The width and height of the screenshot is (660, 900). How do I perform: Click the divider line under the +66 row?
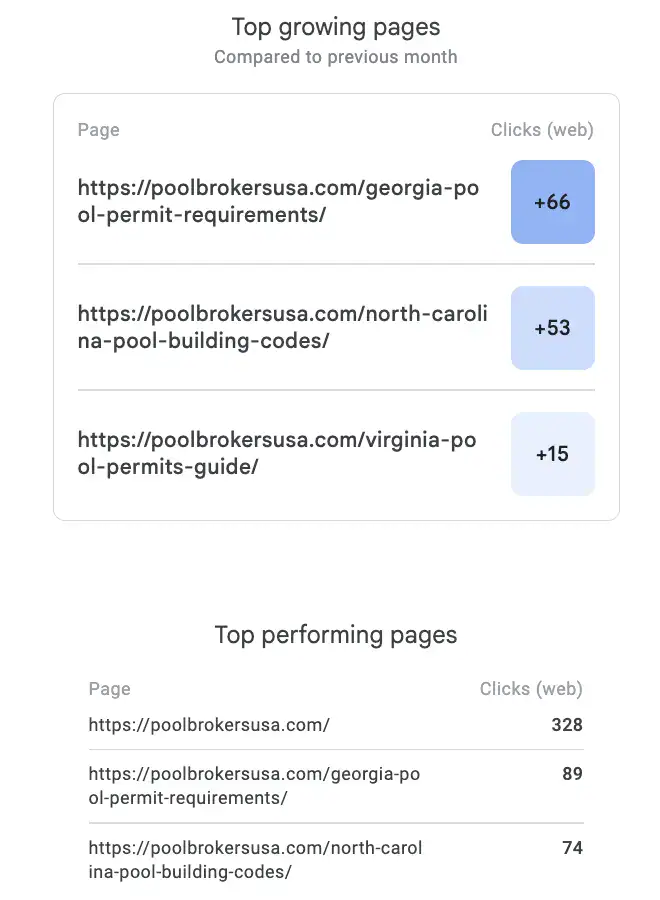[336, 265]
